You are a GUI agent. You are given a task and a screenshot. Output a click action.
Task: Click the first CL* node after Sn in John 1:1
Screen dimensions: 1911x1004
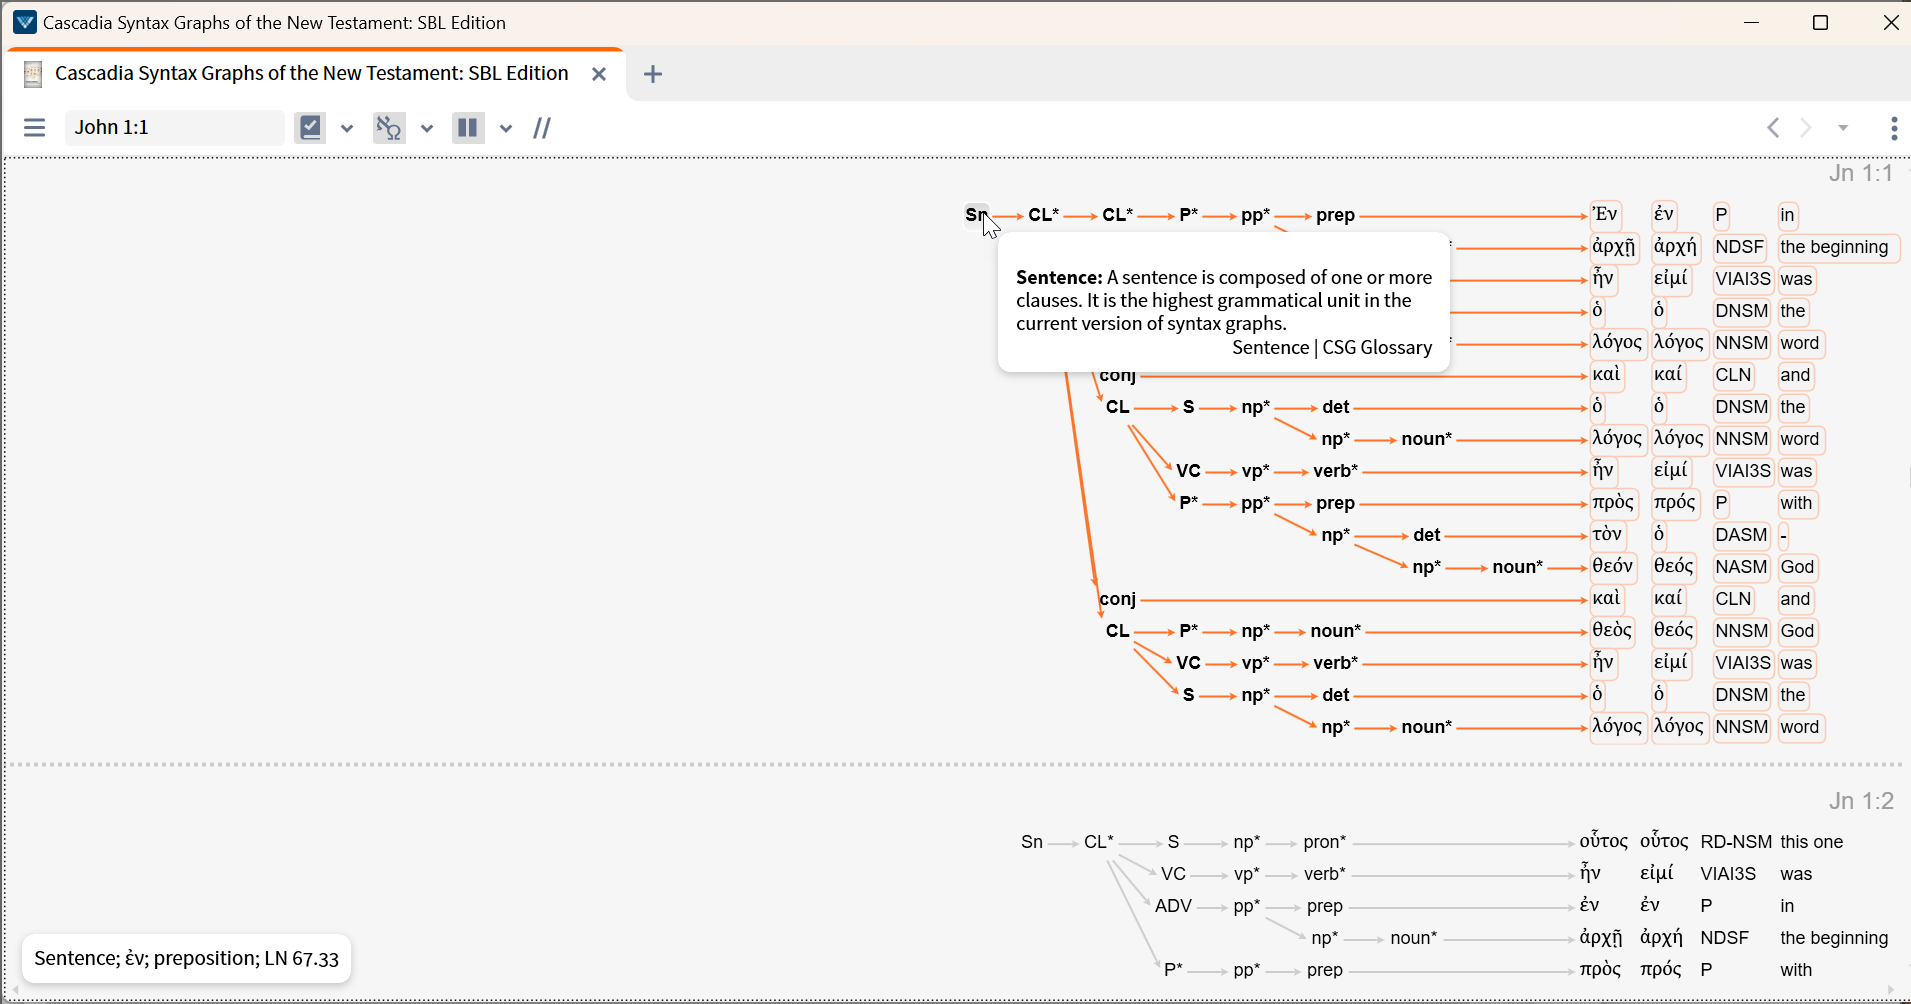tap(1044, 215)
